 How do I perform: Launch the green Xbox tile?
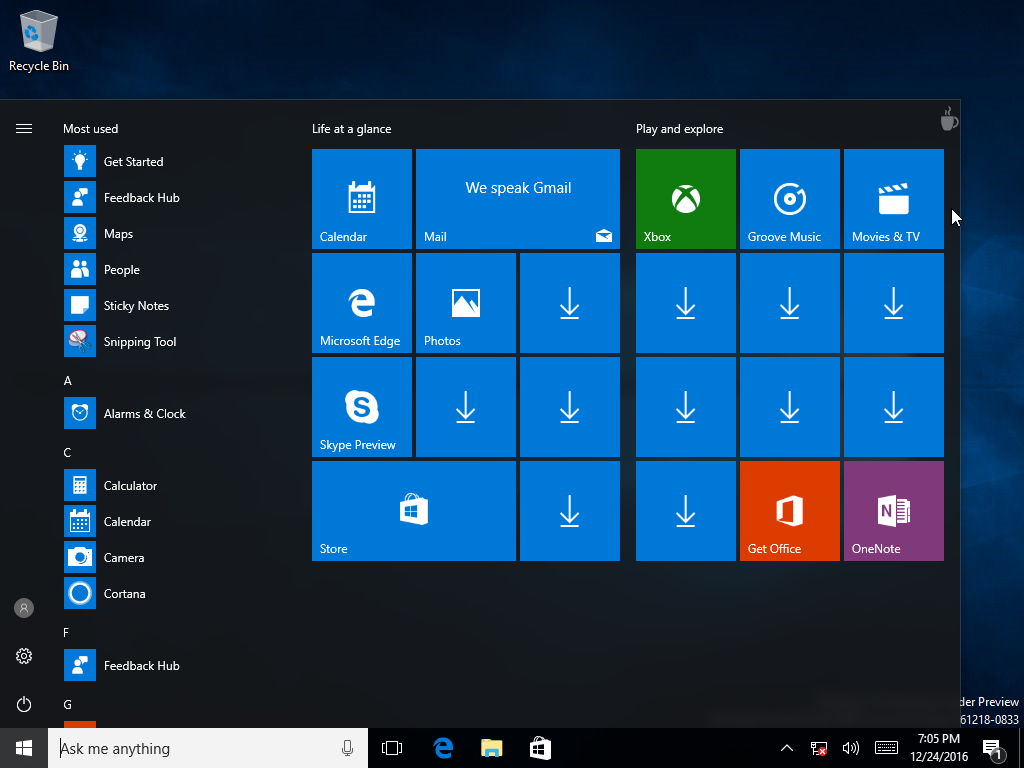click(x=686, y=199)
